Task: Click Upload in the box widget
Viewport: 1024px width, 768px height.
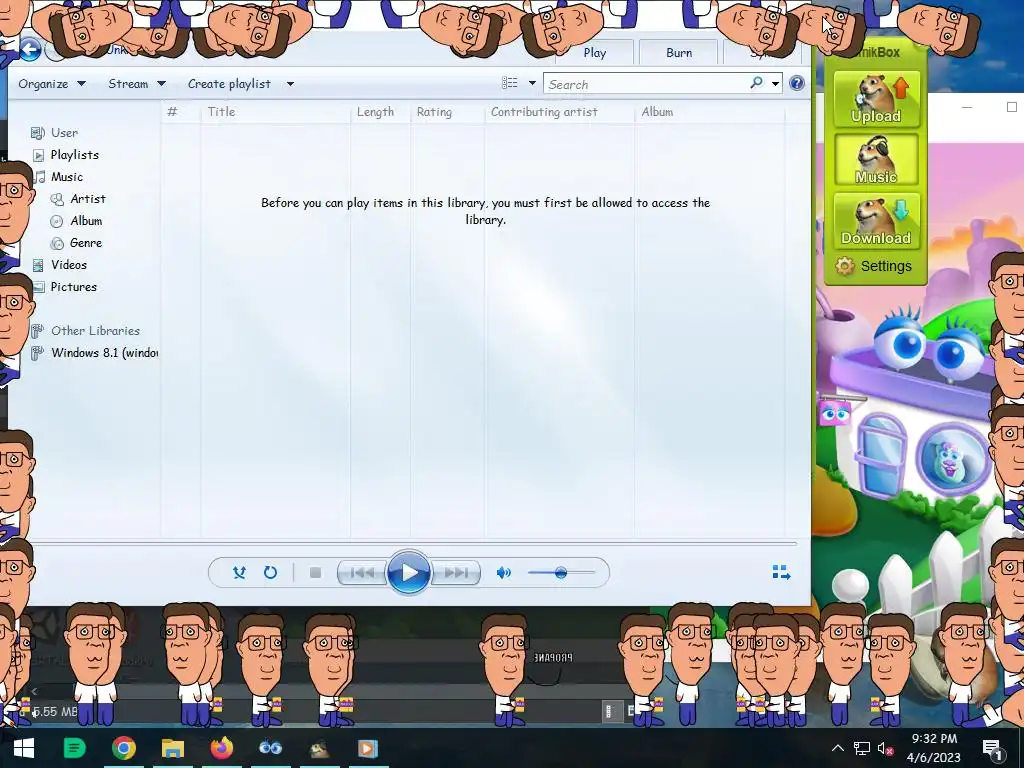Action: [876, 99]
